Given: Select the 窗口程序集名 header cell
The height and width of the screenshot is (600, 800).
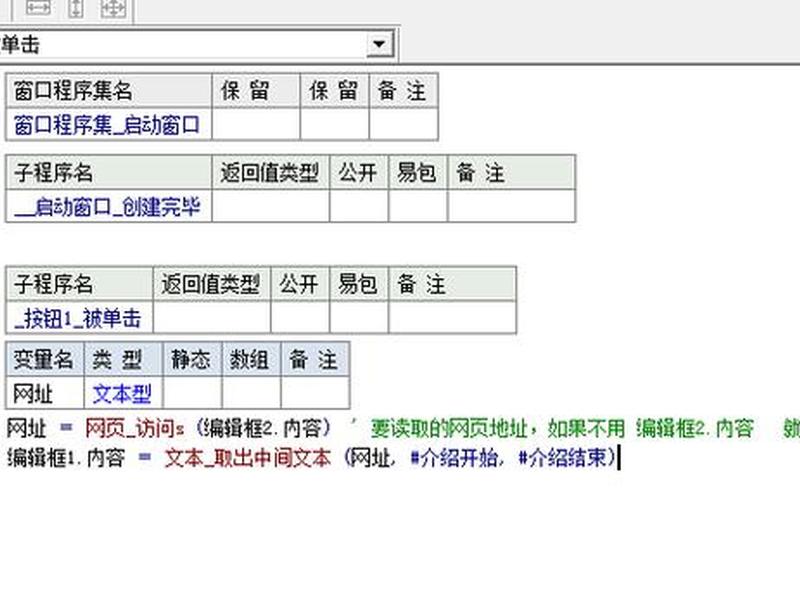Looking at the screenshot, I should [x=109, y=91].
